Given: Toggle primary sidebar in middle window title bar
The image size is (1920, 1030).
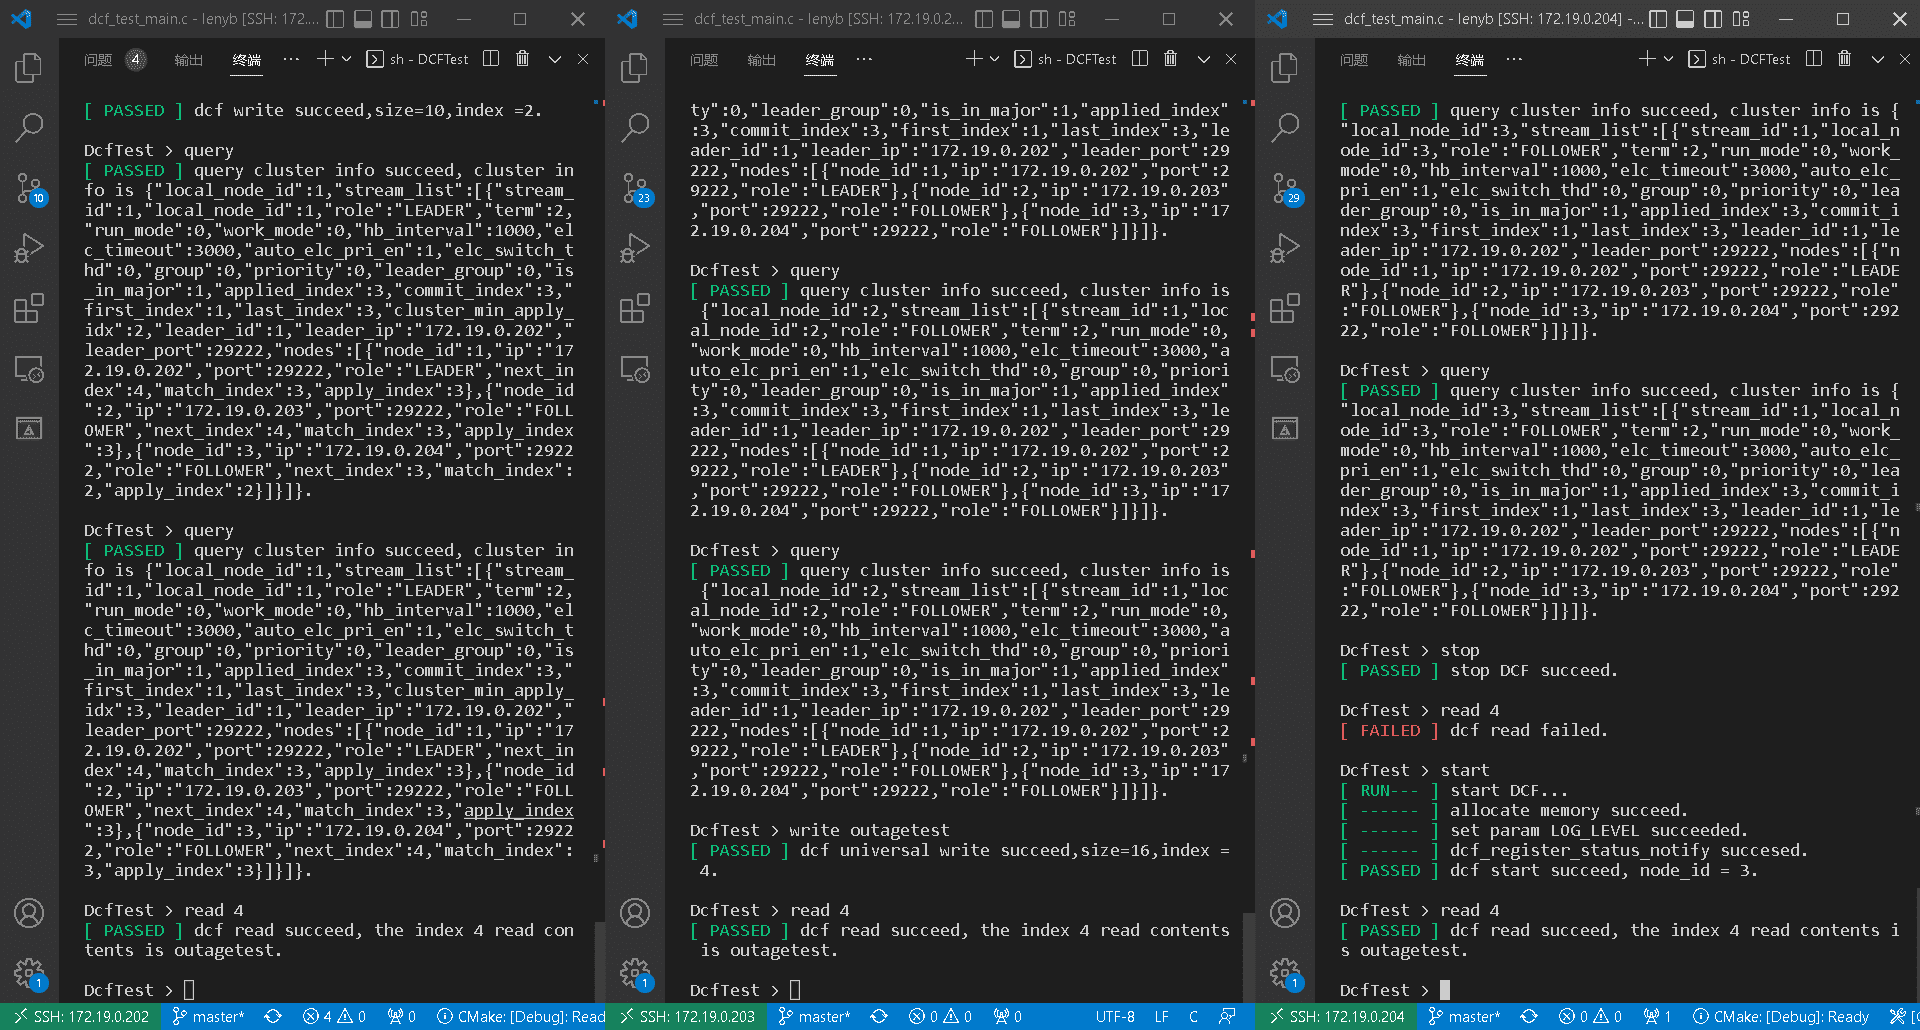Looking at the screenshot, I should [984, 19].
